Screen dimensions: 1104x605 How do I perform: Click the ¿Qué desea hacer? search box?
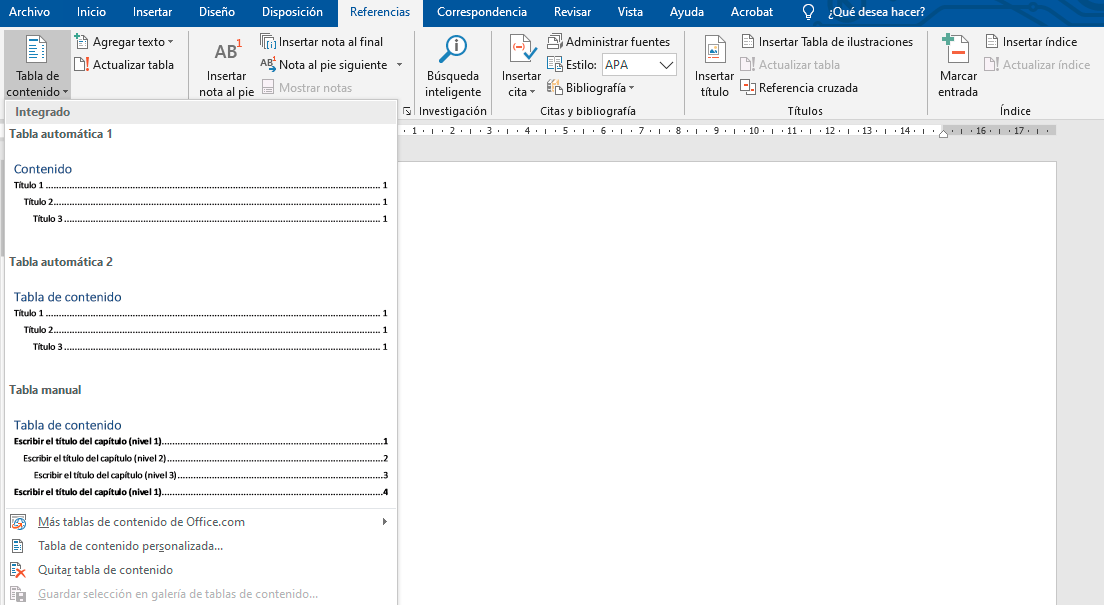click(x=876, y=12)
